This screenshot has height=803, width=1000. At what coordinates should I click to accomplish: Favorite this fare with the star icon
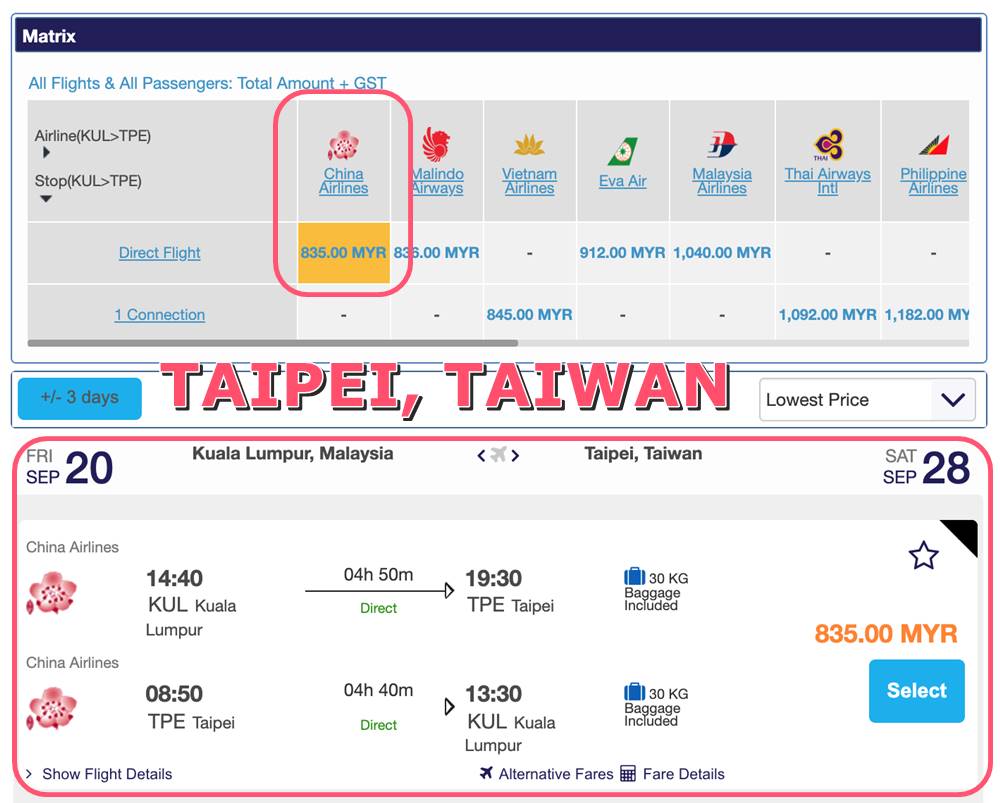click(923, 555)
